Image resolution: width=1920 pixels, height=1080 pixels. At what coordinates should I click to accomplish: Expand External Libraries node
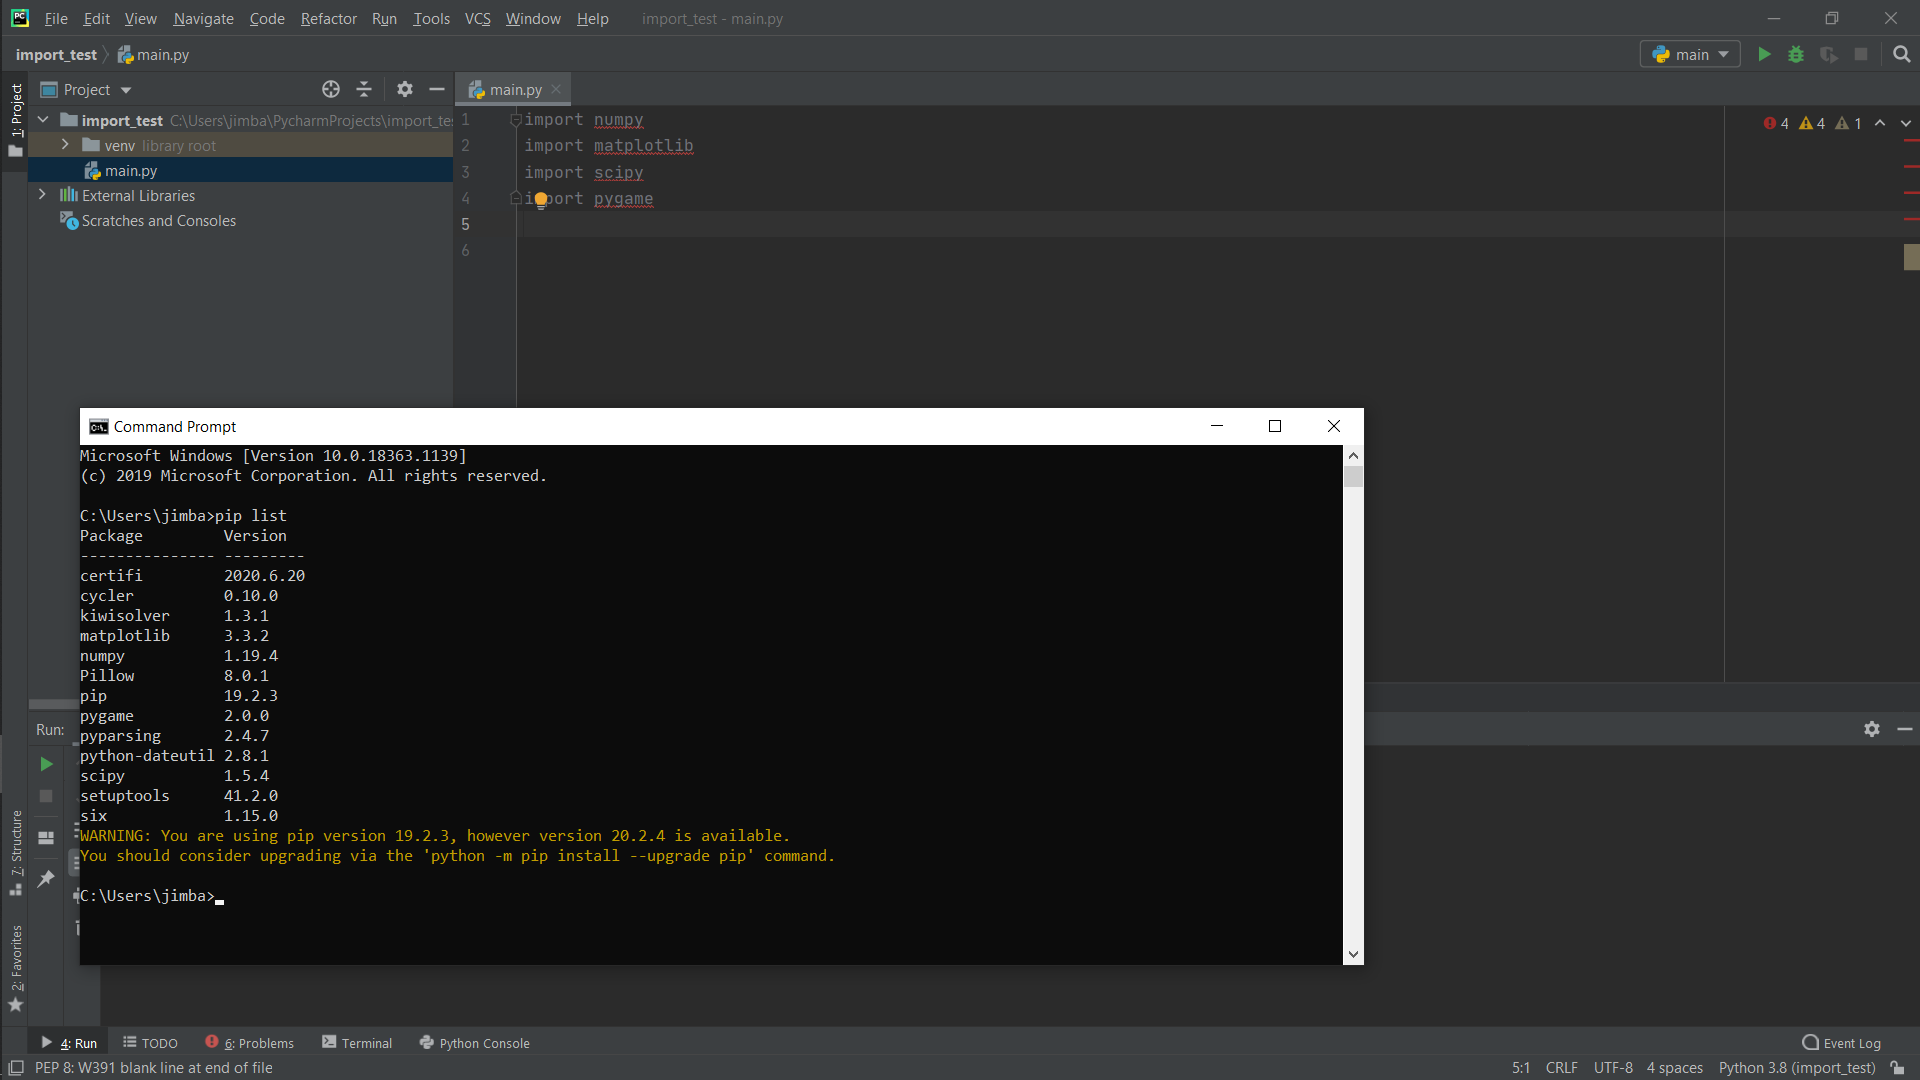click(42, 195)
